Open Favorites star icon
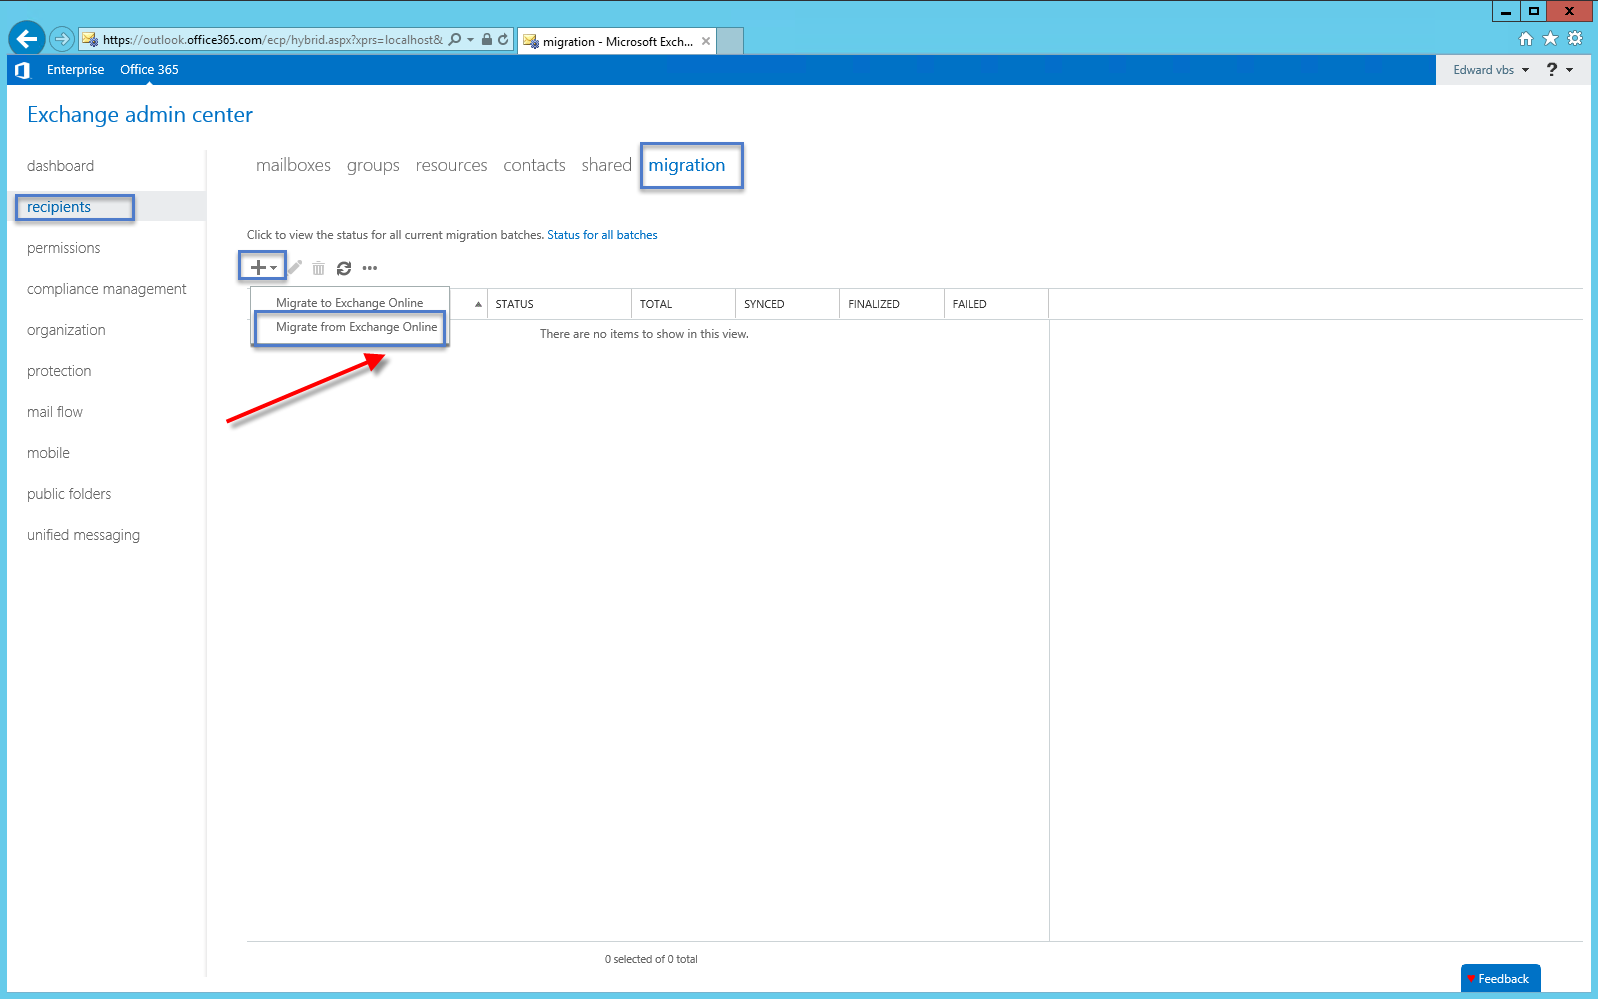The image size is (1598, 999). [x=1550, y=39]
